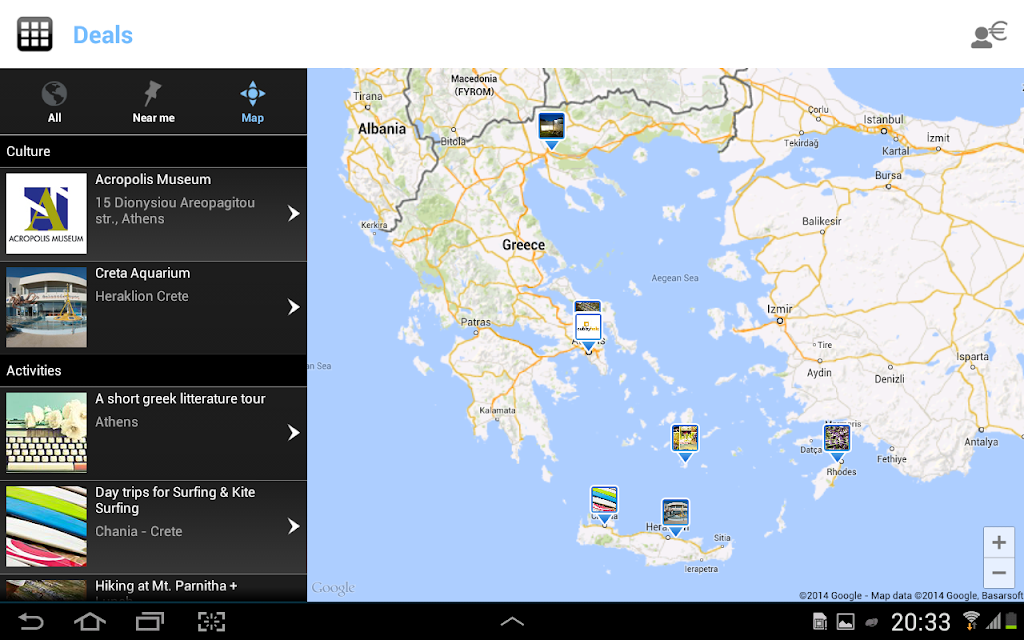Image resolution: width=1024 pixels, height=640 pixels.
Task: Tap the map marker in northern Greece
Action: 551,131
